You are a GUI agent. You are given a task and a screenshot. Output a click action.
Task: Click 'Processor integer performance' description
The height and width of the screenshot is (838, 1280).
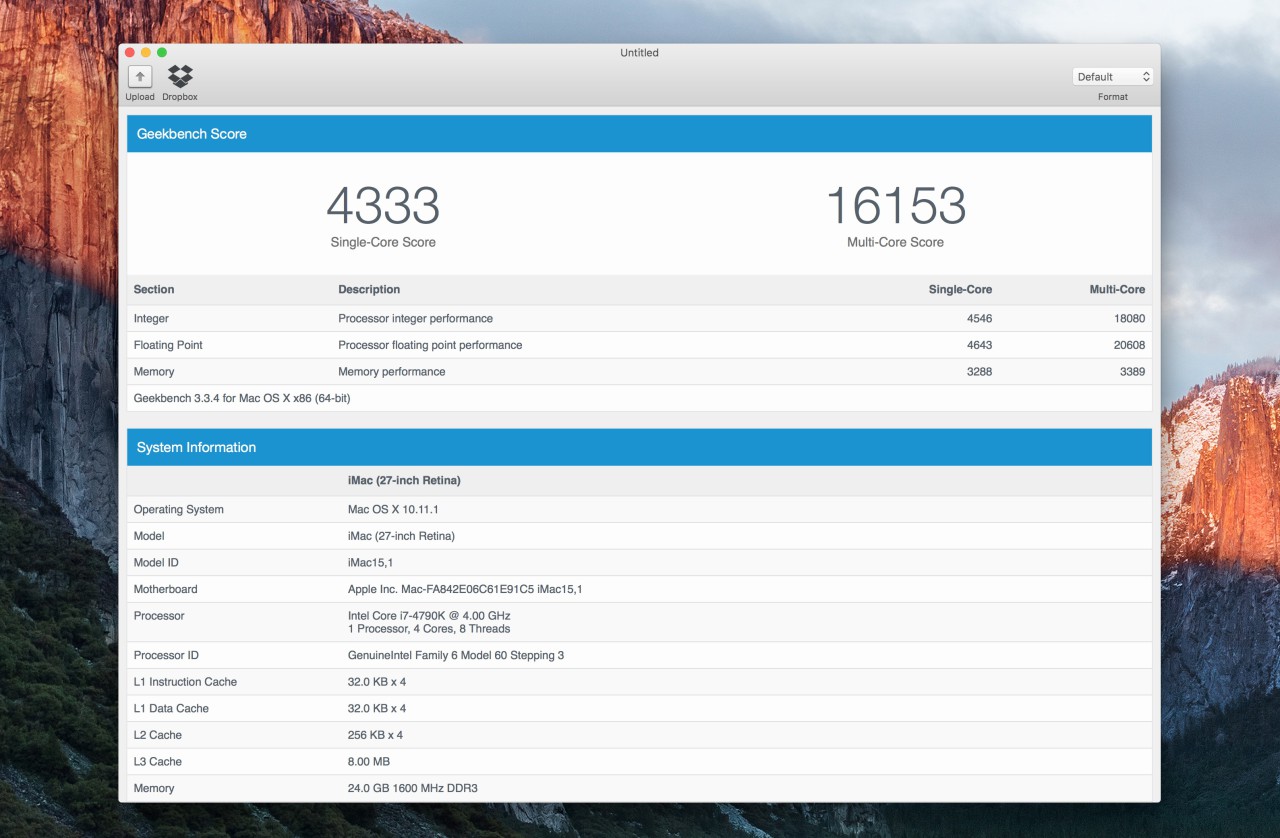click(x=415, y=319)
